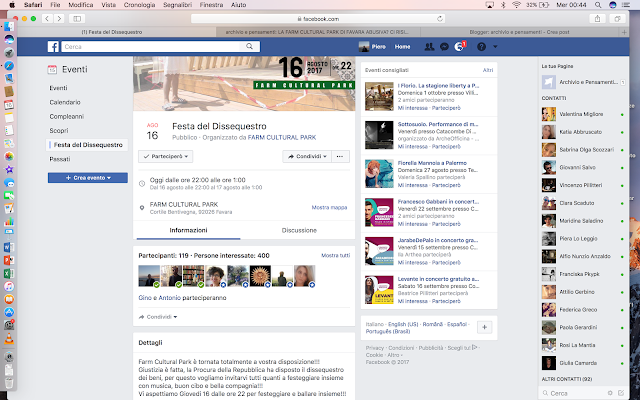
Task: Select Compleanni in Eventi sidebar
Action: point(67,116)
